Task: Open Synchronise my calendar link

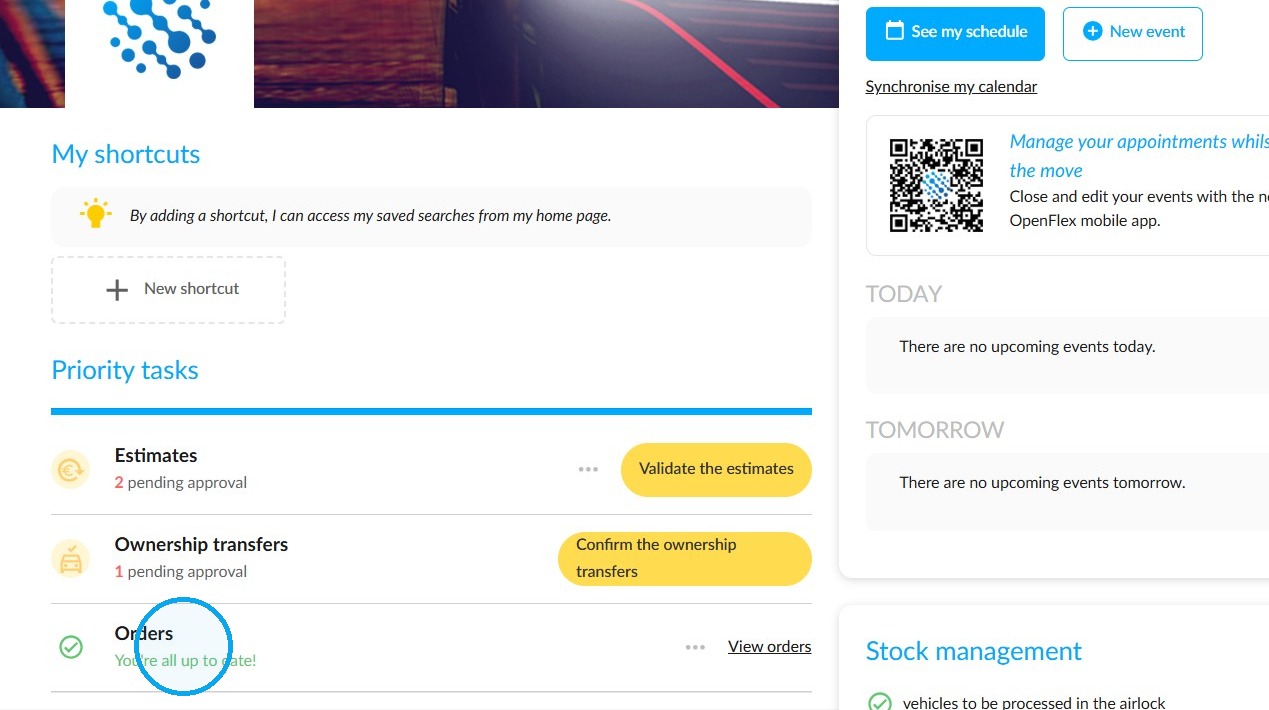Action: click(x=951, y=87)
